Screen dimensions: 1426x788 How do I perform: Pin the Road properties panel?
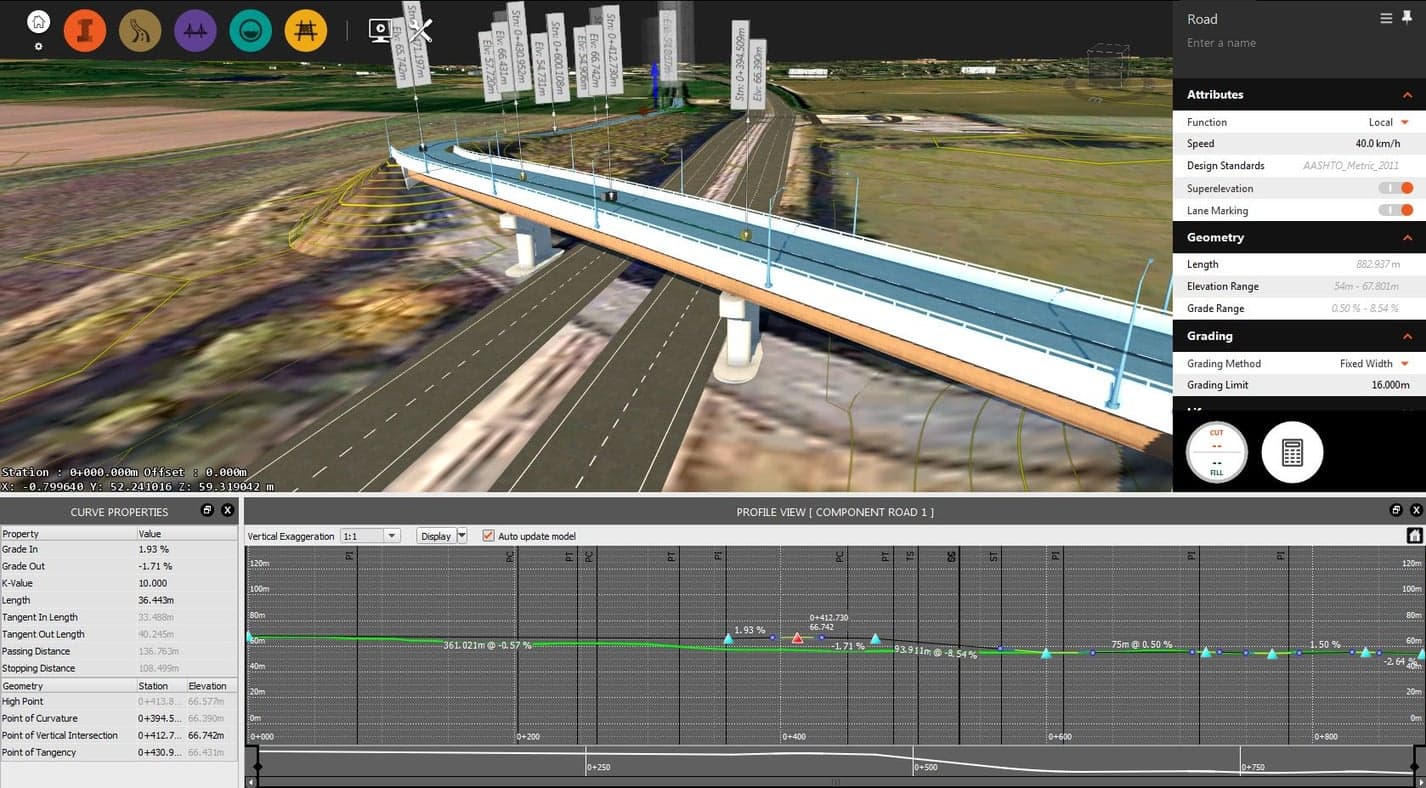(x=1407, y=17)
